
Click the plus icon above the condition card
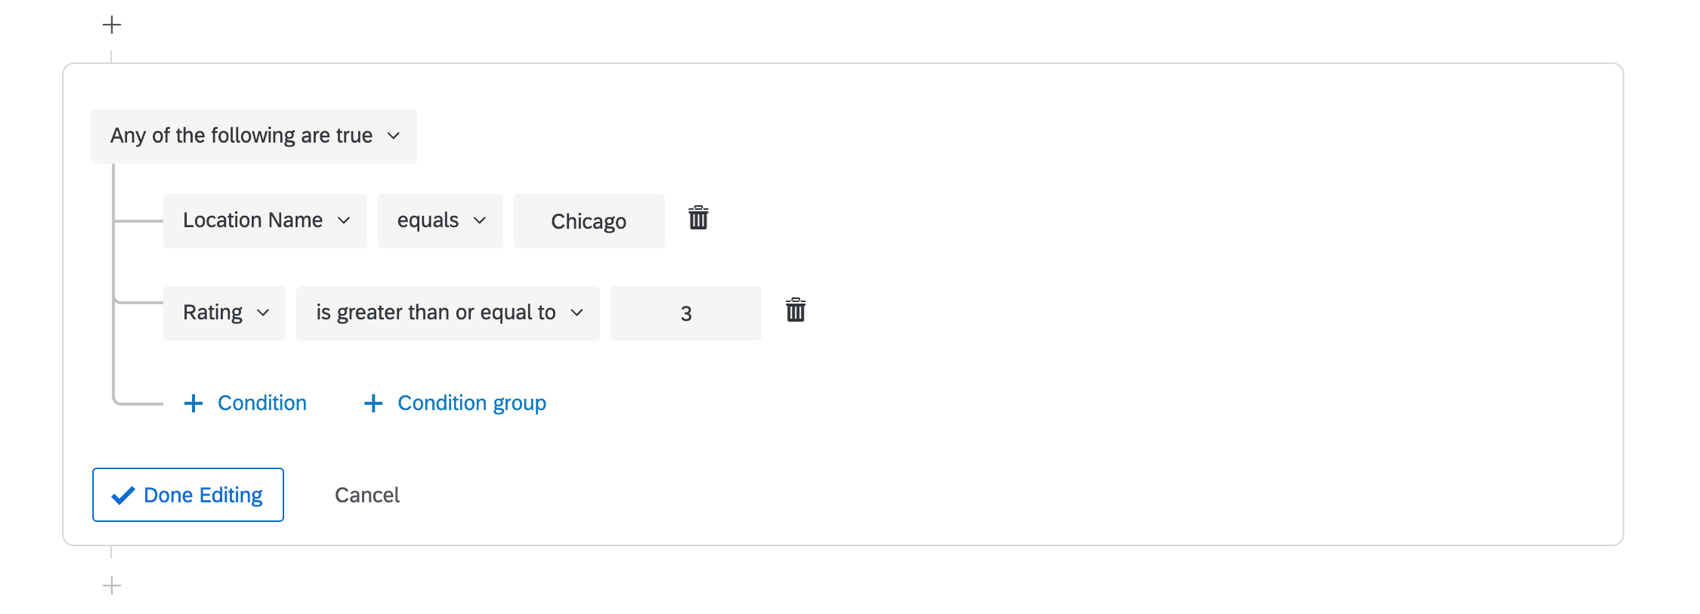(111, 23)
